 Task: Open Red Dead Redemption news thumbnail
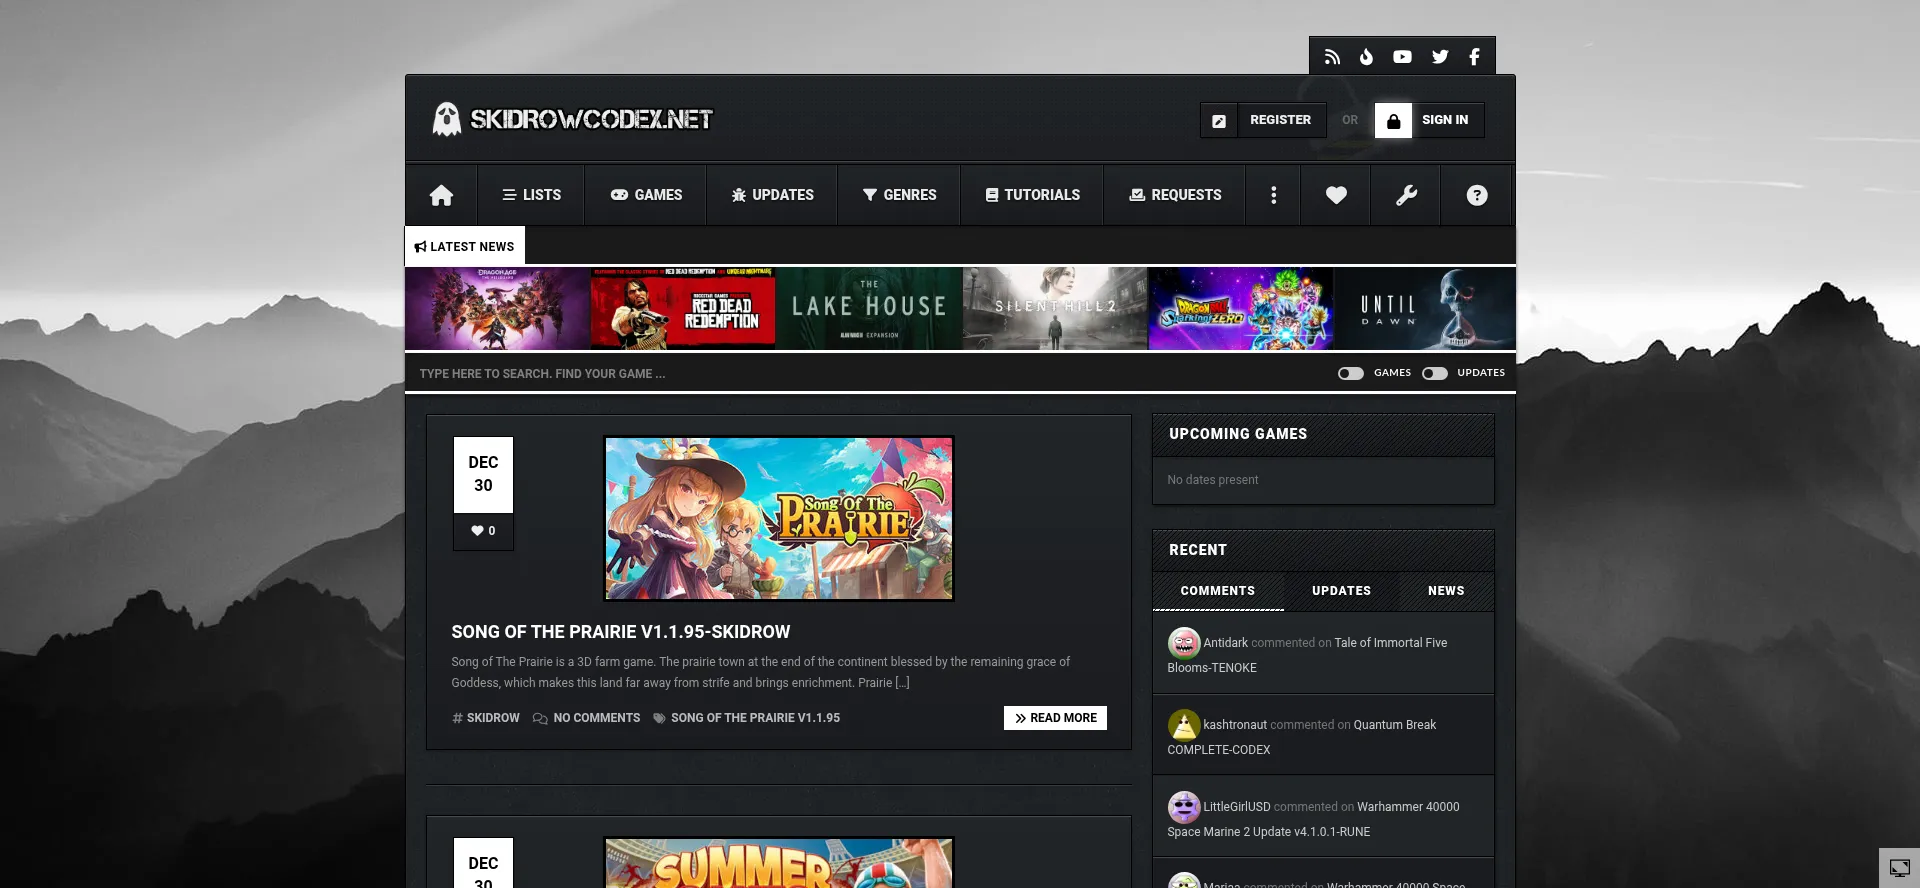click(x=683, y=308)
